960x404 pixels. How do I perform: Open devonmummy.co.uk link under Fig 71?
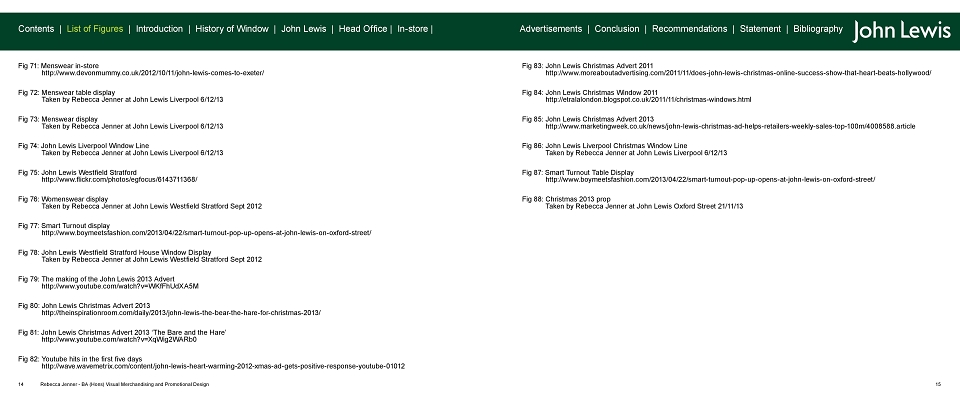pos(153,73)
